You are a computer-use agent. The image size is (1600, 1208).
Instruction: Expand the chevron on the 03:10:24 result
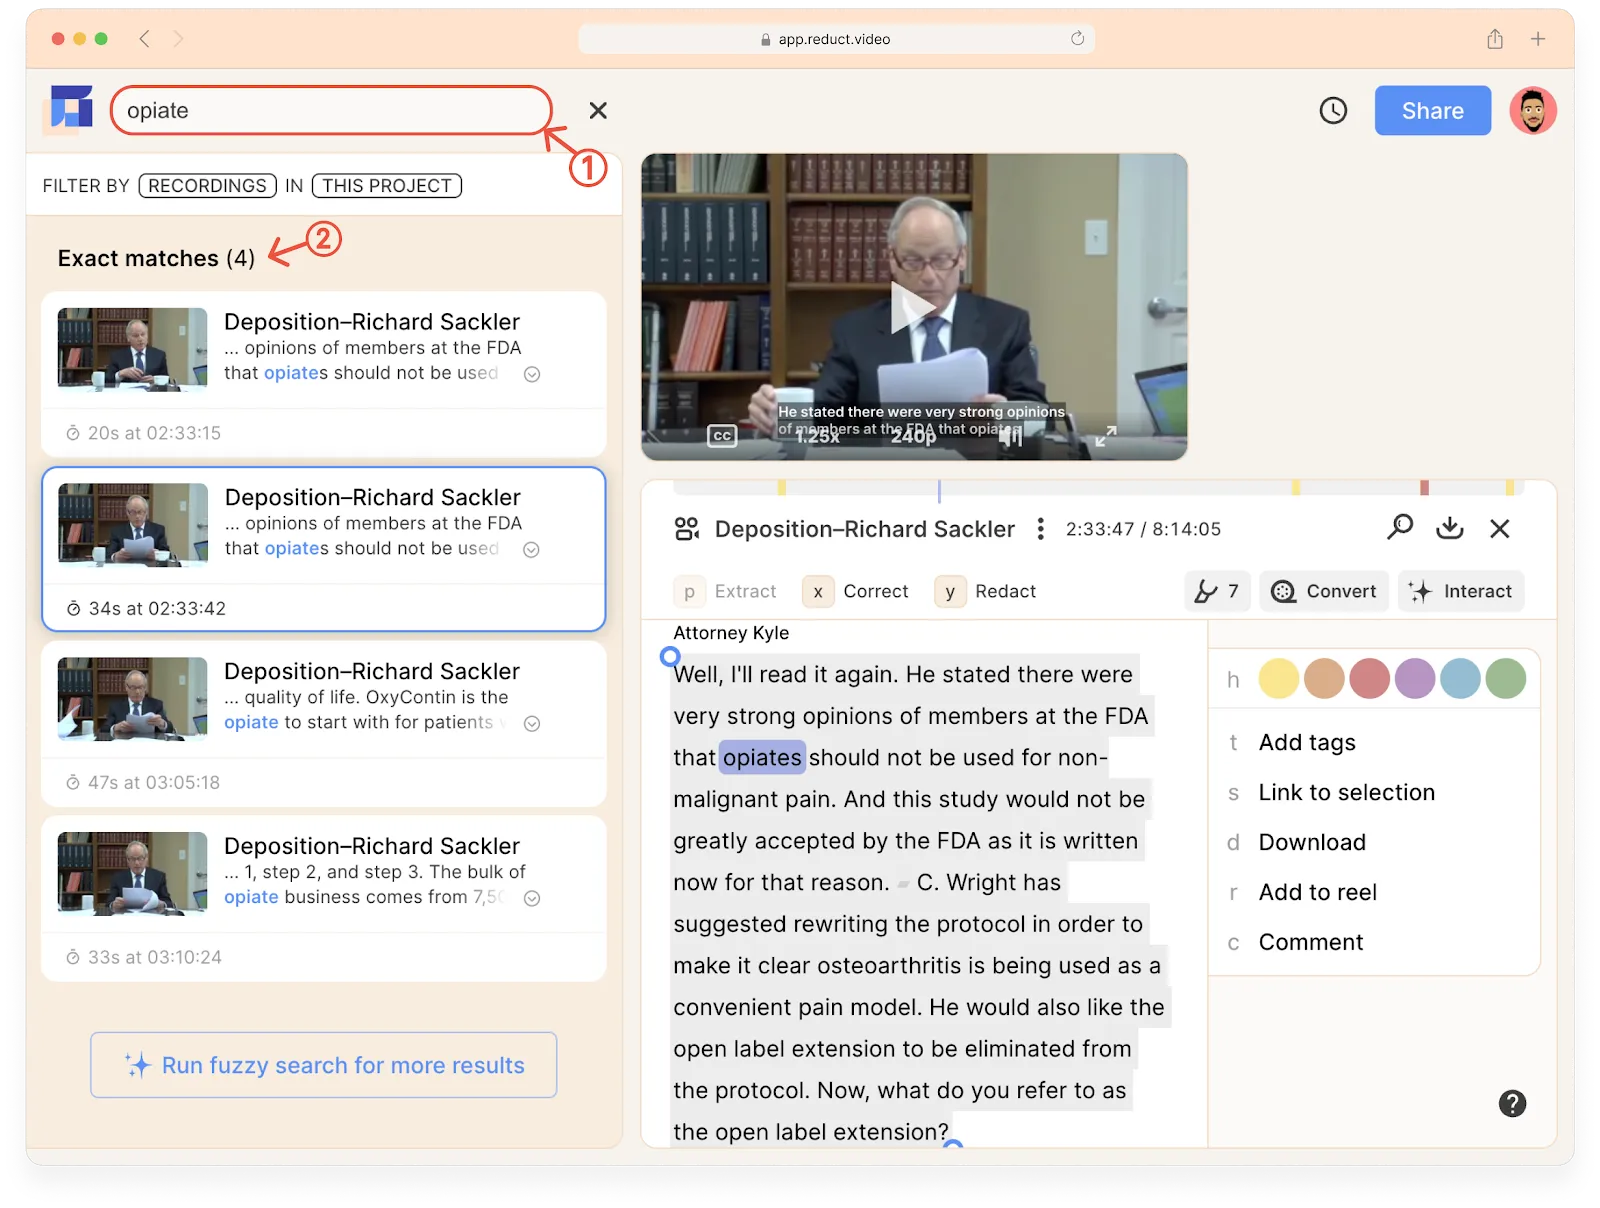click(532, 898)
